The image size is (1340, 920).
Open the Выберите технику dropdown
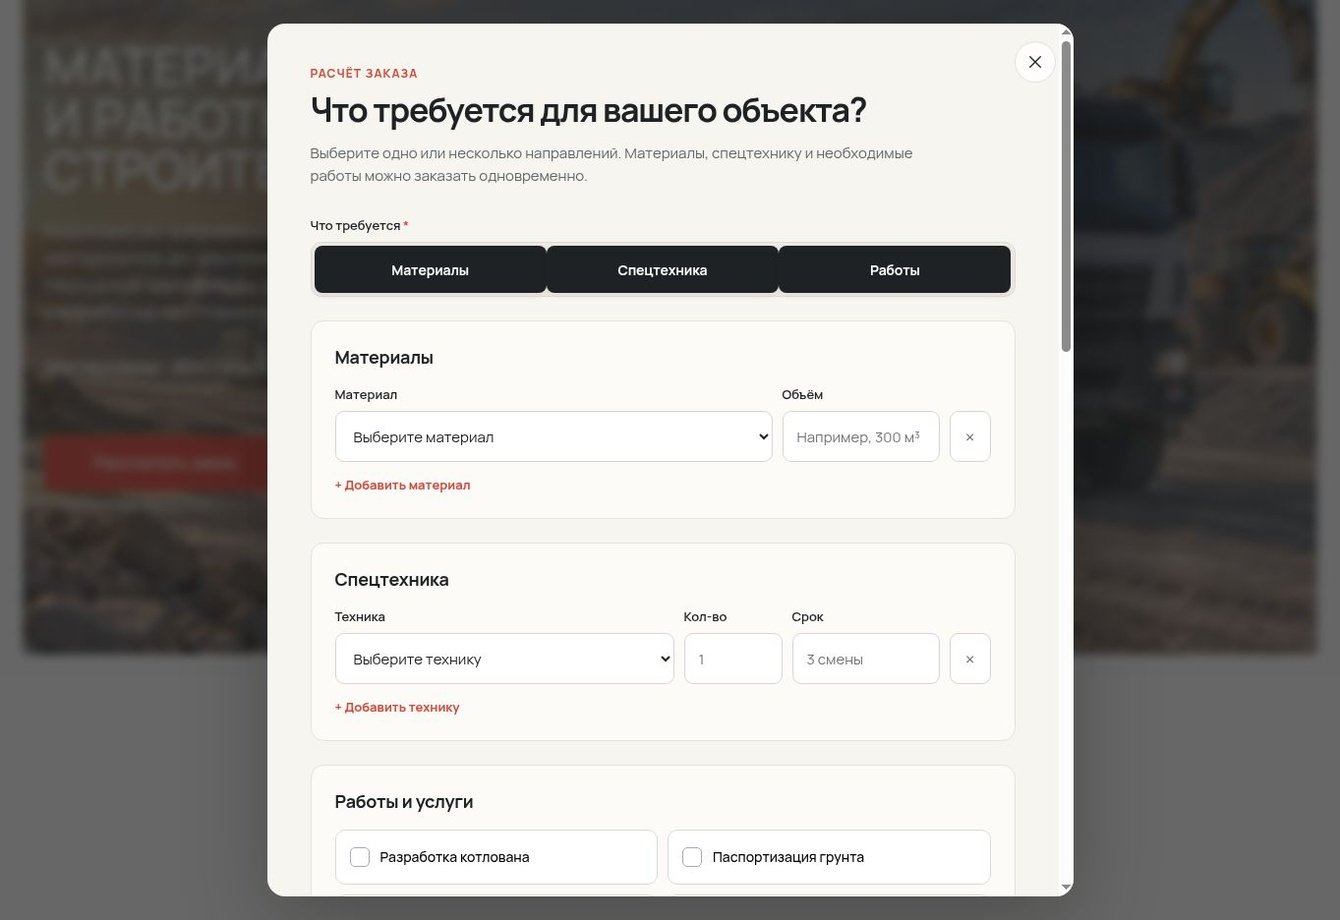click(504, 659)
